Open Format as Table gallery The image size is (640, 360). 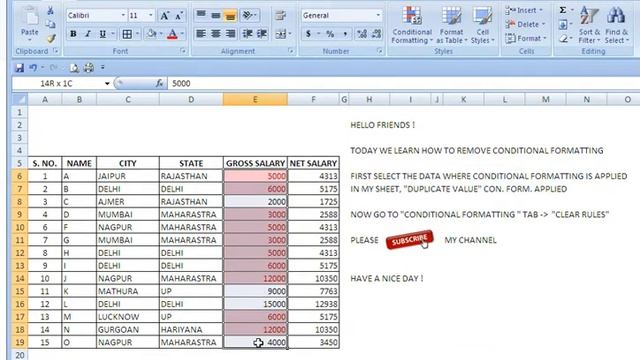452,24
